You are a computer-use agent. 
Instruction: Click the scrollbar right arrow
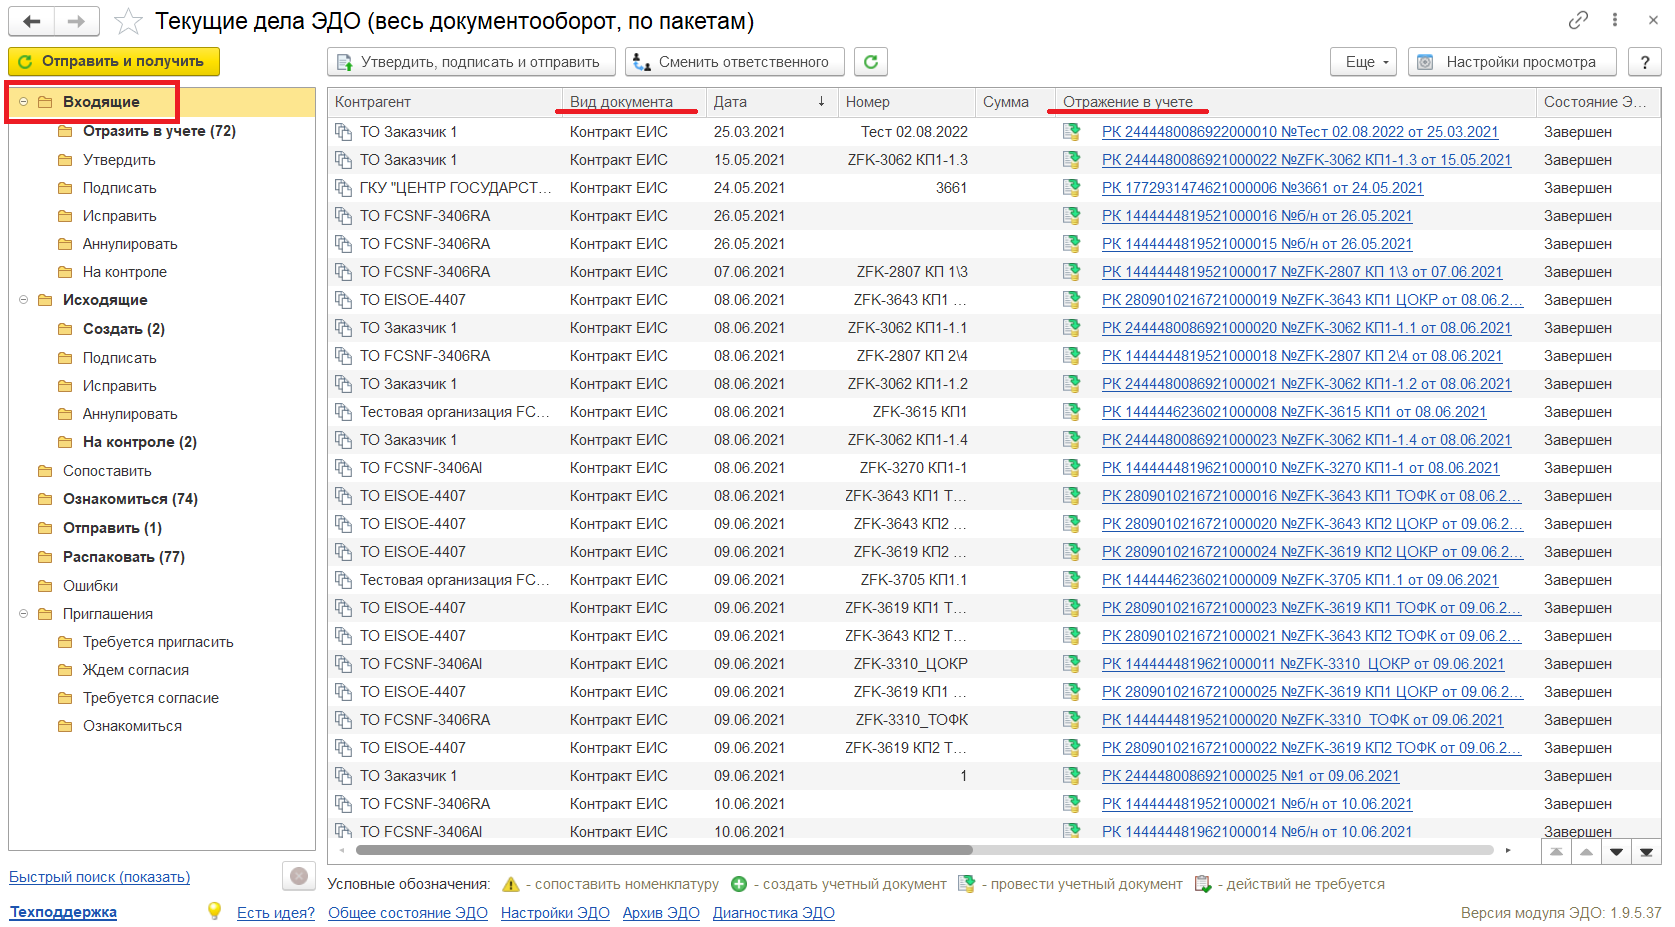(x=1508, y=850)
